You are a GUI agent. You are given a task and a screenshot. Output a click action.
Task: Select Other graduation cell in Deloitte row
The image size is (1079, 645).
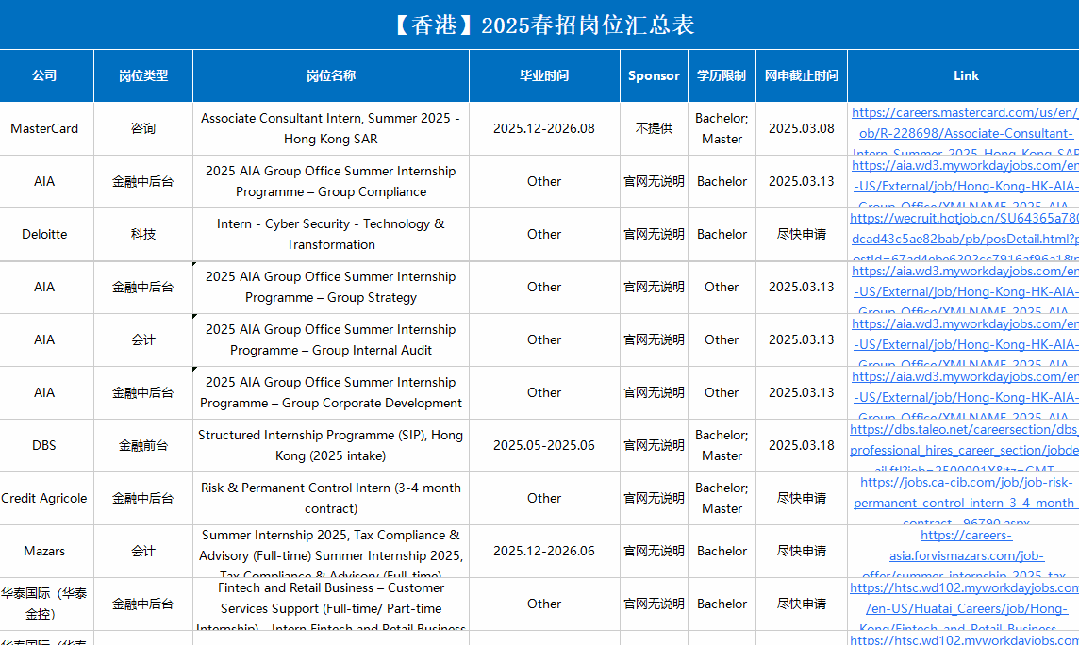(x=544, y=234)
